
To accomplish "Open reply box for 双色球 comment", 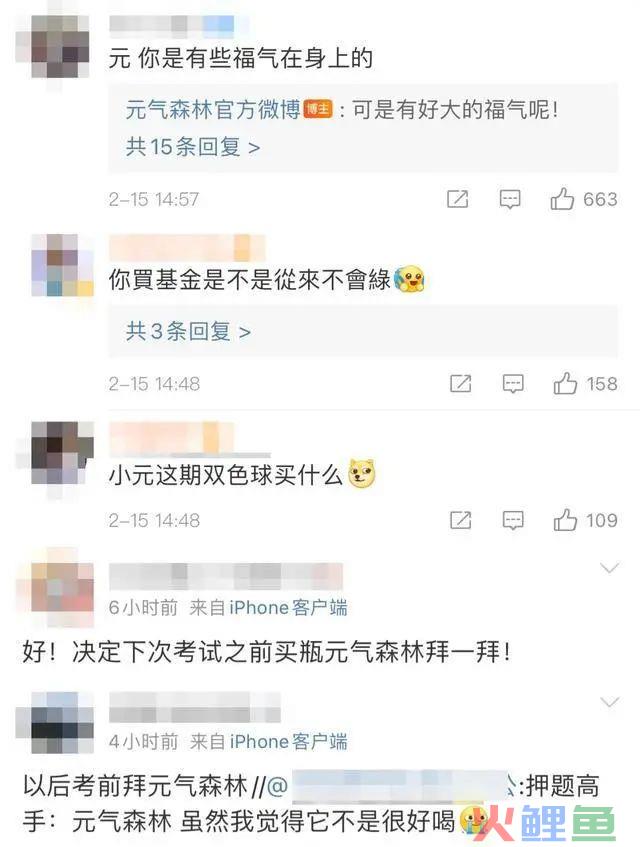I will tap(513, 521).
